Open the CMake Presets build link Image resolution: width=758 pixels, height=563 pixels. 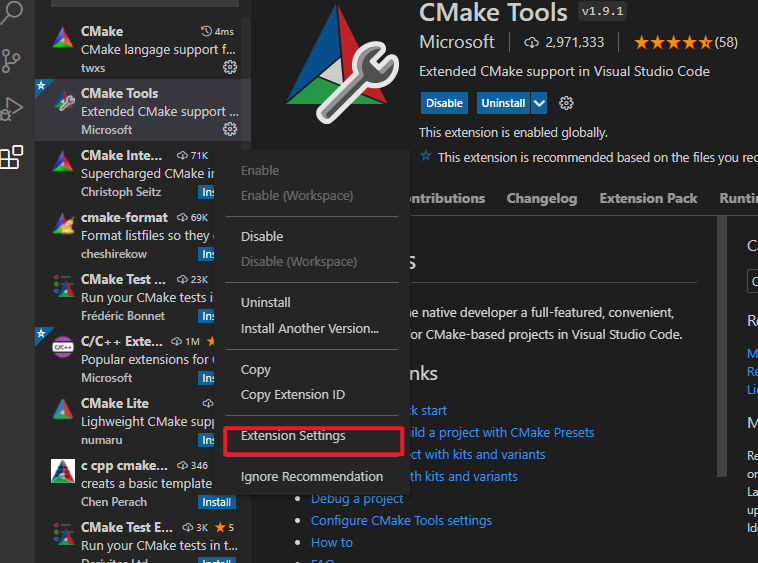pos(502,432)
